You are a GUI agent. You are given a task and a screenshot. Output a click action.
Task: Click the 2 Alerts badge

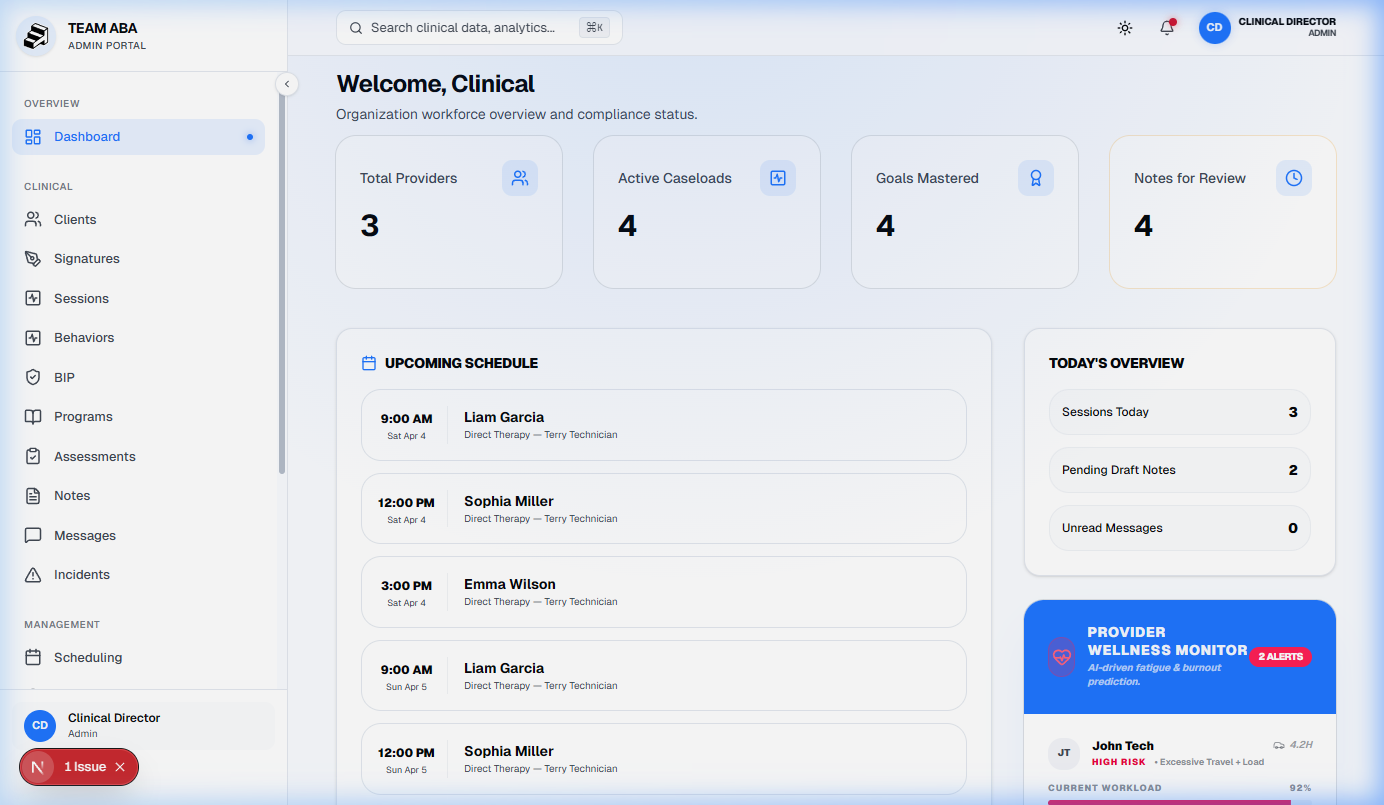click(1280, 657)
